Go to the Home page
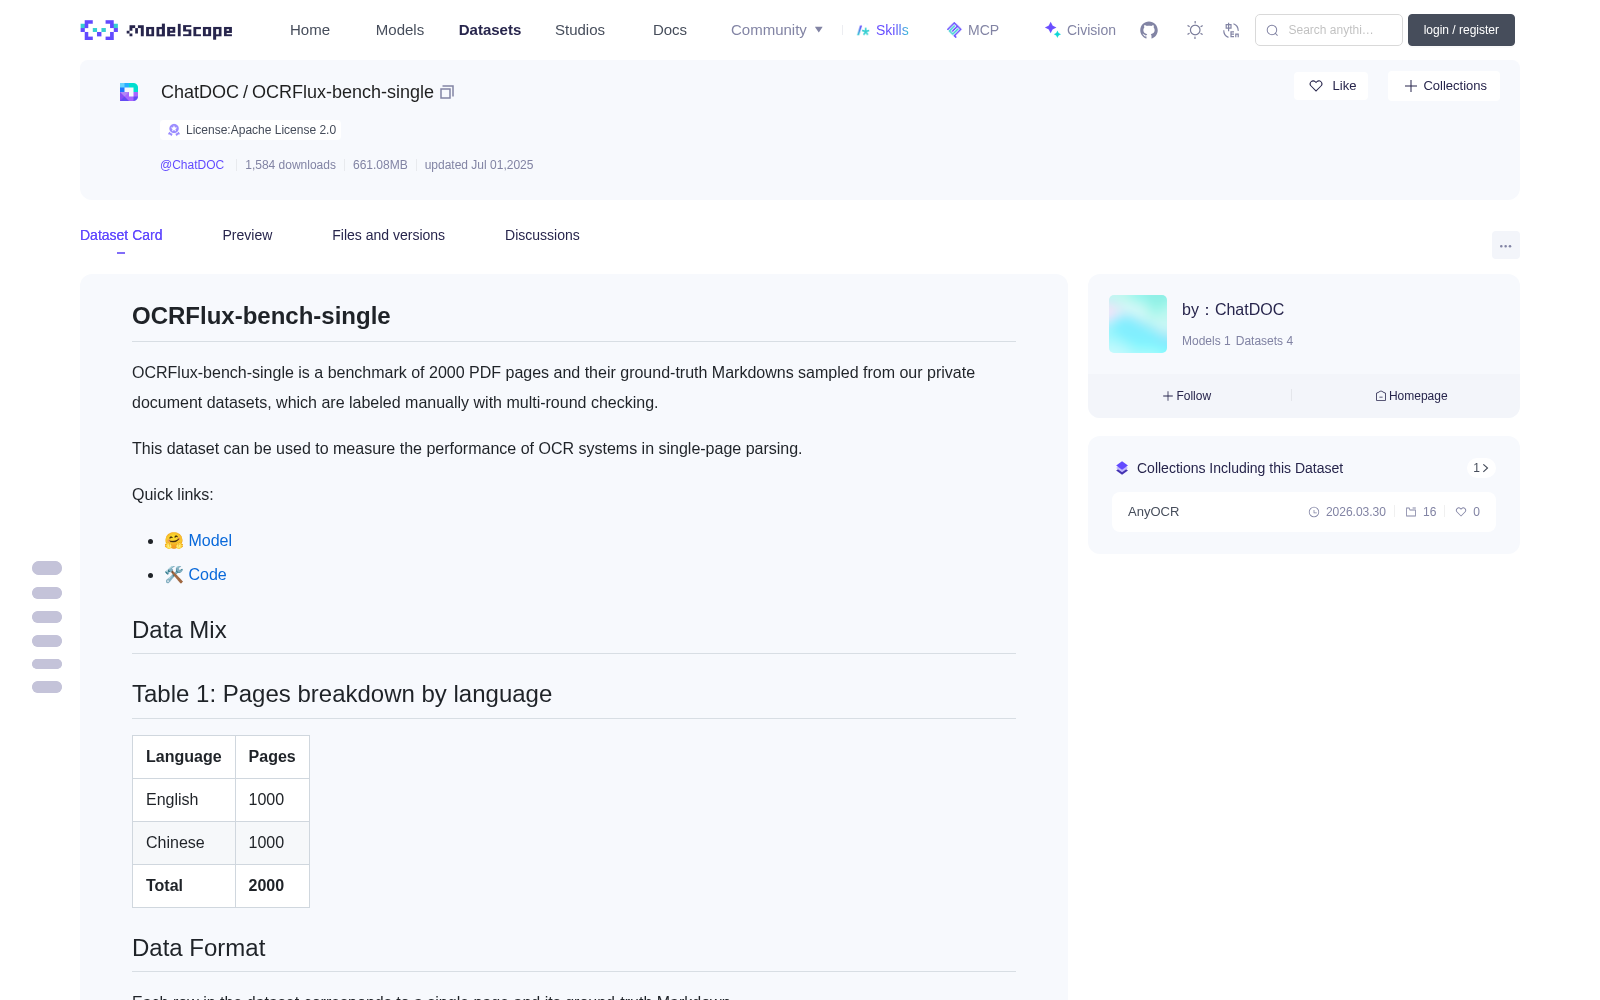1600x1000 pixels. (x=310, y=30)
